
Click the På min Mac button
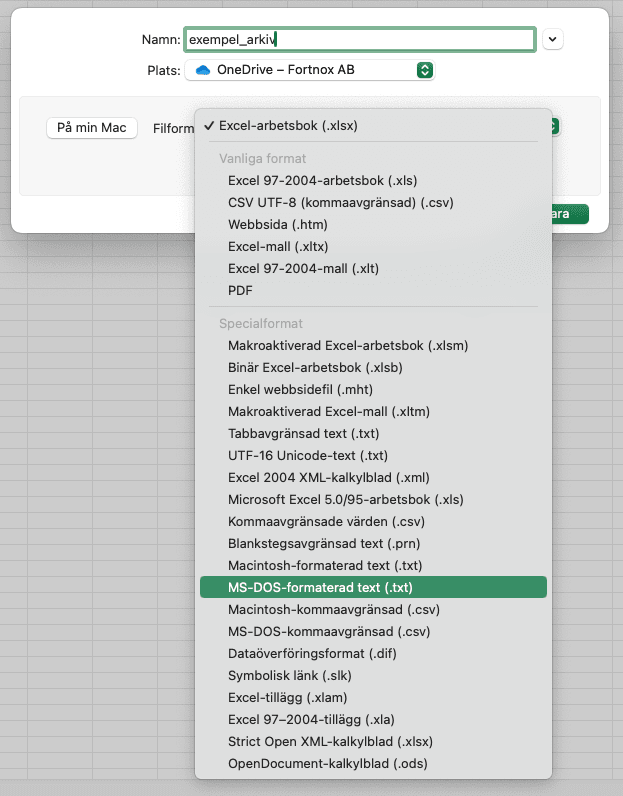(92, 127)
